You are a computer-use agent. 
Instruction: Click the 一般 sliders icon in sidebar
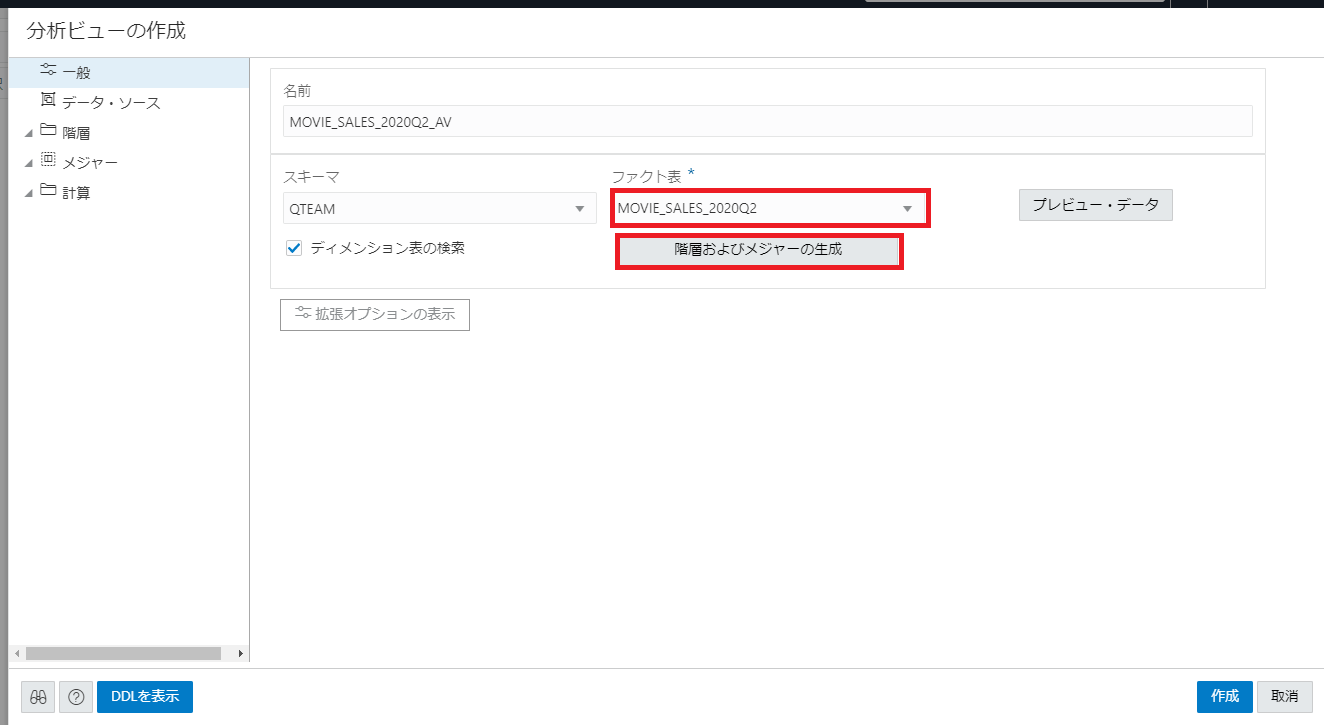coord(49,71)
